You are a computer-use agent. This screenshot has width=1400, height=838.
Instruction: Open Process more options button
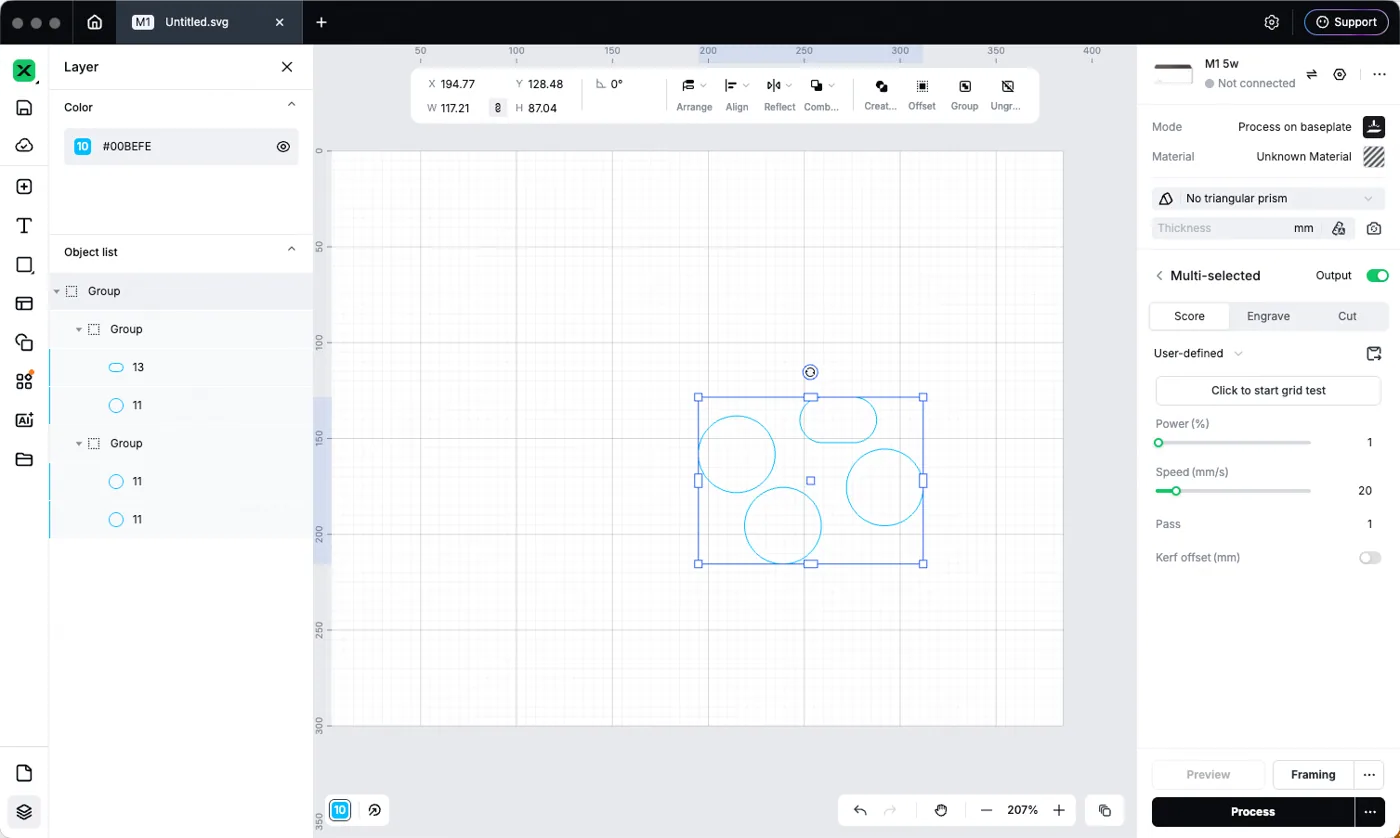click(x=1369, y=811)
